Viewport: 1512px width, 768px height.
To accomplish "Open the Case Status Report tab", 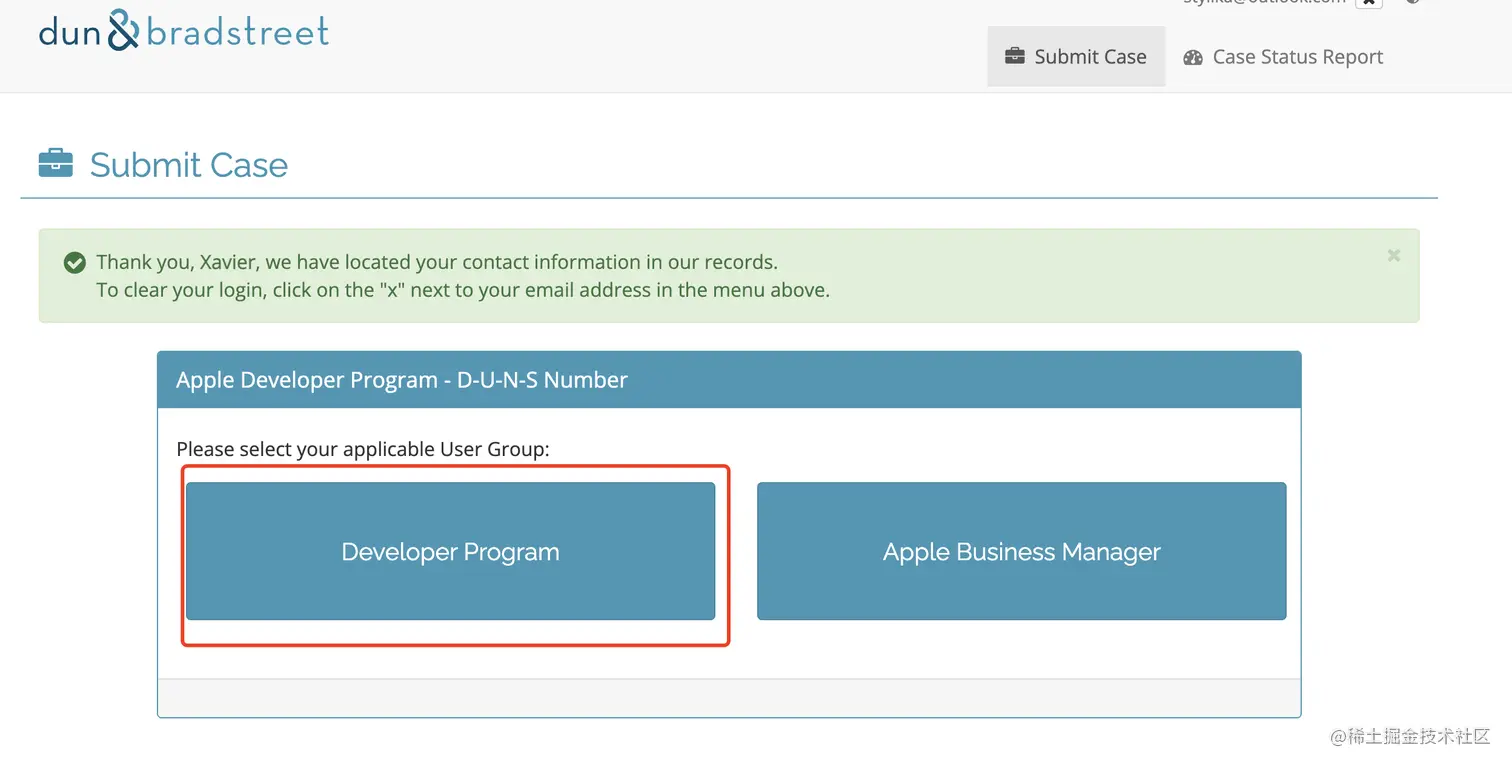I will pos(1283,57).
